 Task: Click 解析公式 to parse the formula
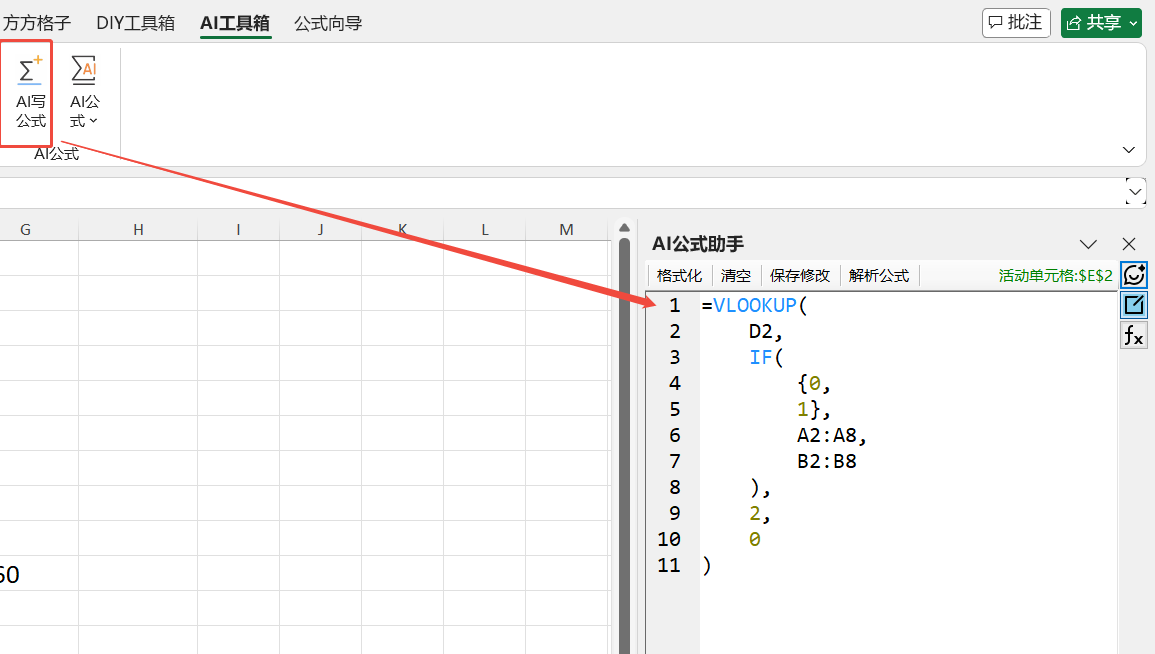coord(879,275)
